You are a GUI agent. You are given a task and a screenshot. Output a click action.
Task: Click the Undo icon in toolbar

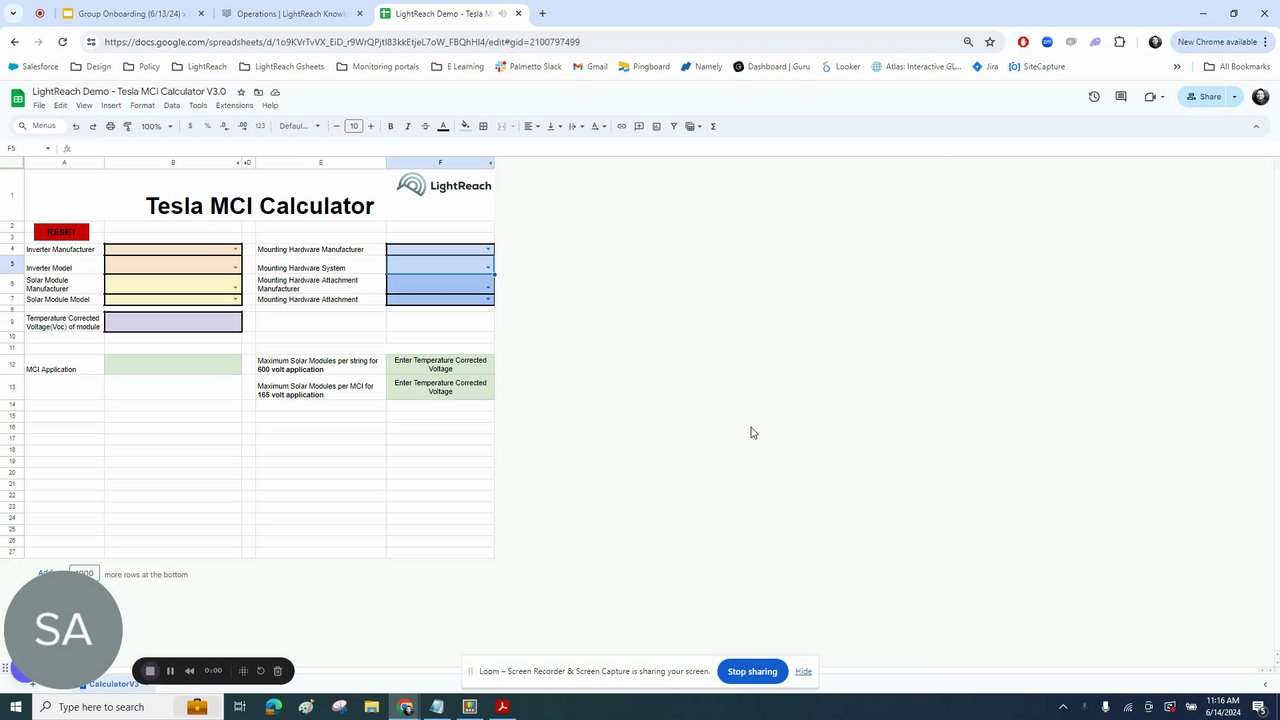point(75,126)
